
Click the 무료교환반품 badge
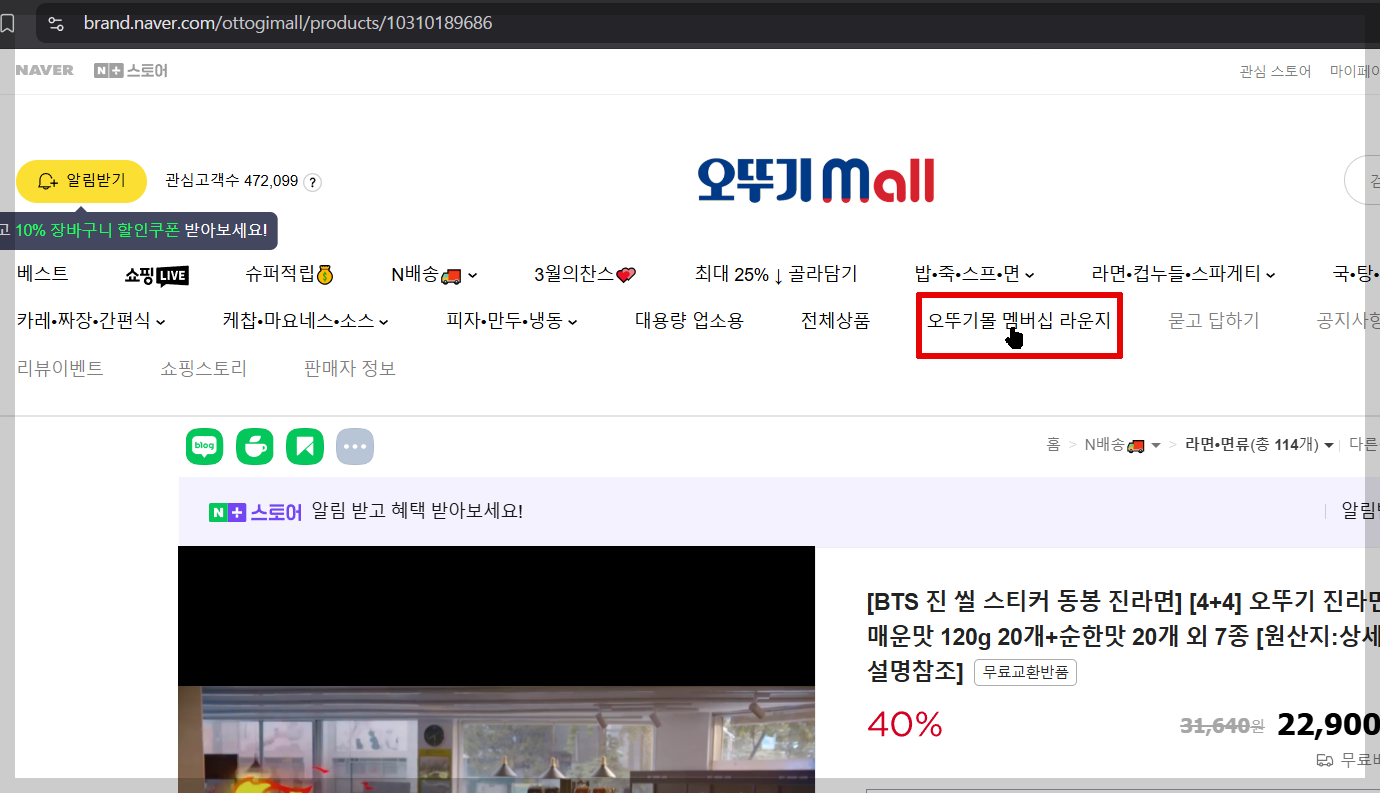[1025, 672]
